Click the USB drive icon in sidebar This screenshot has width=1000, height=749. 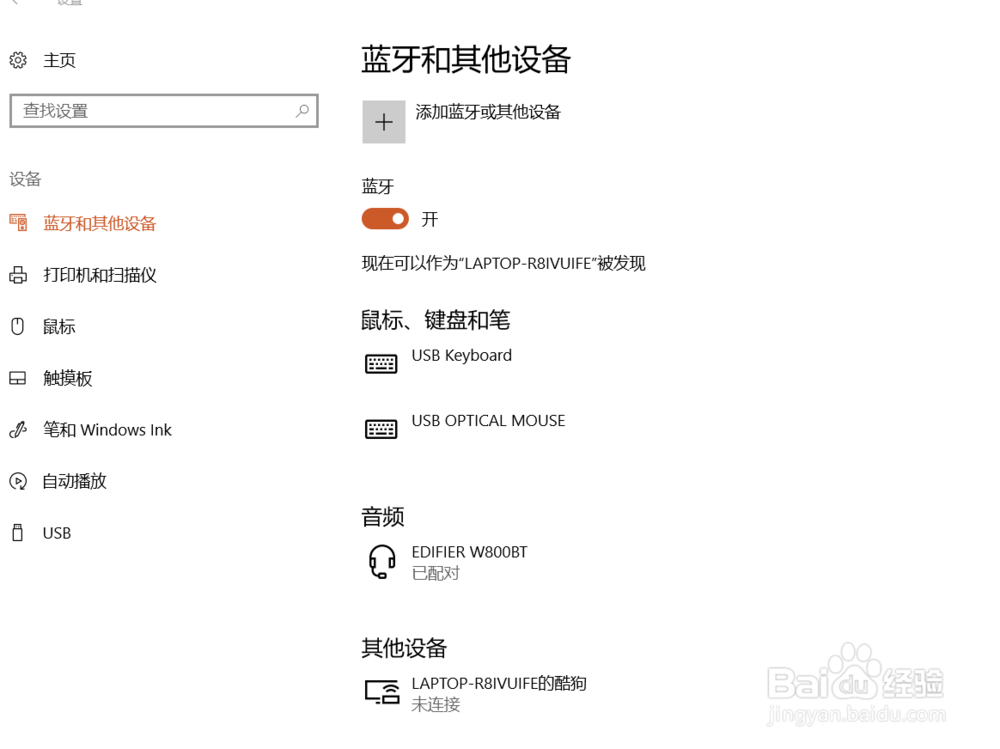tap(18, 532)
